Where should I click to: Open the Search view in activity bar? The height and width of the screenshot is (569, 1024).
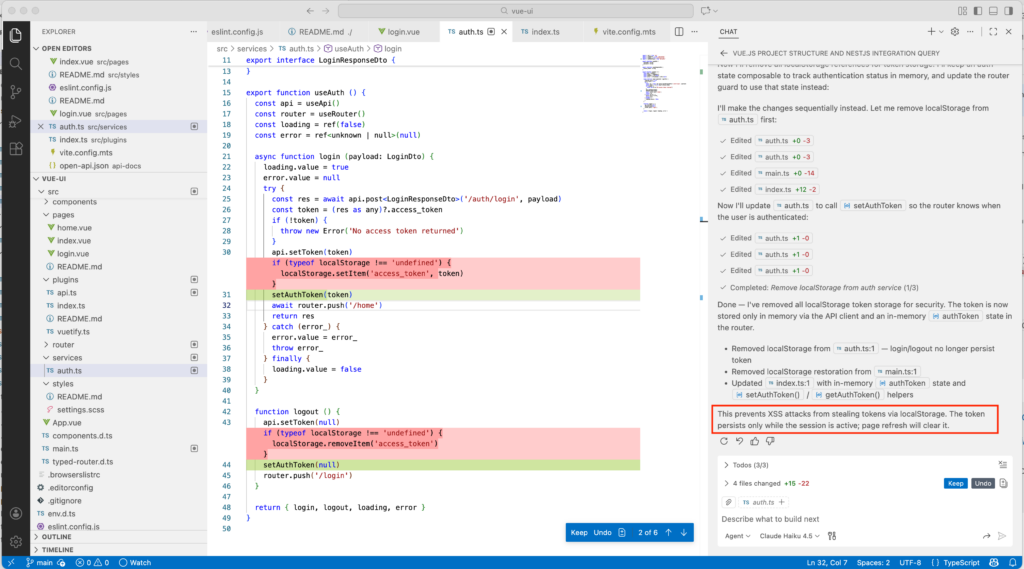click(16, 63)
